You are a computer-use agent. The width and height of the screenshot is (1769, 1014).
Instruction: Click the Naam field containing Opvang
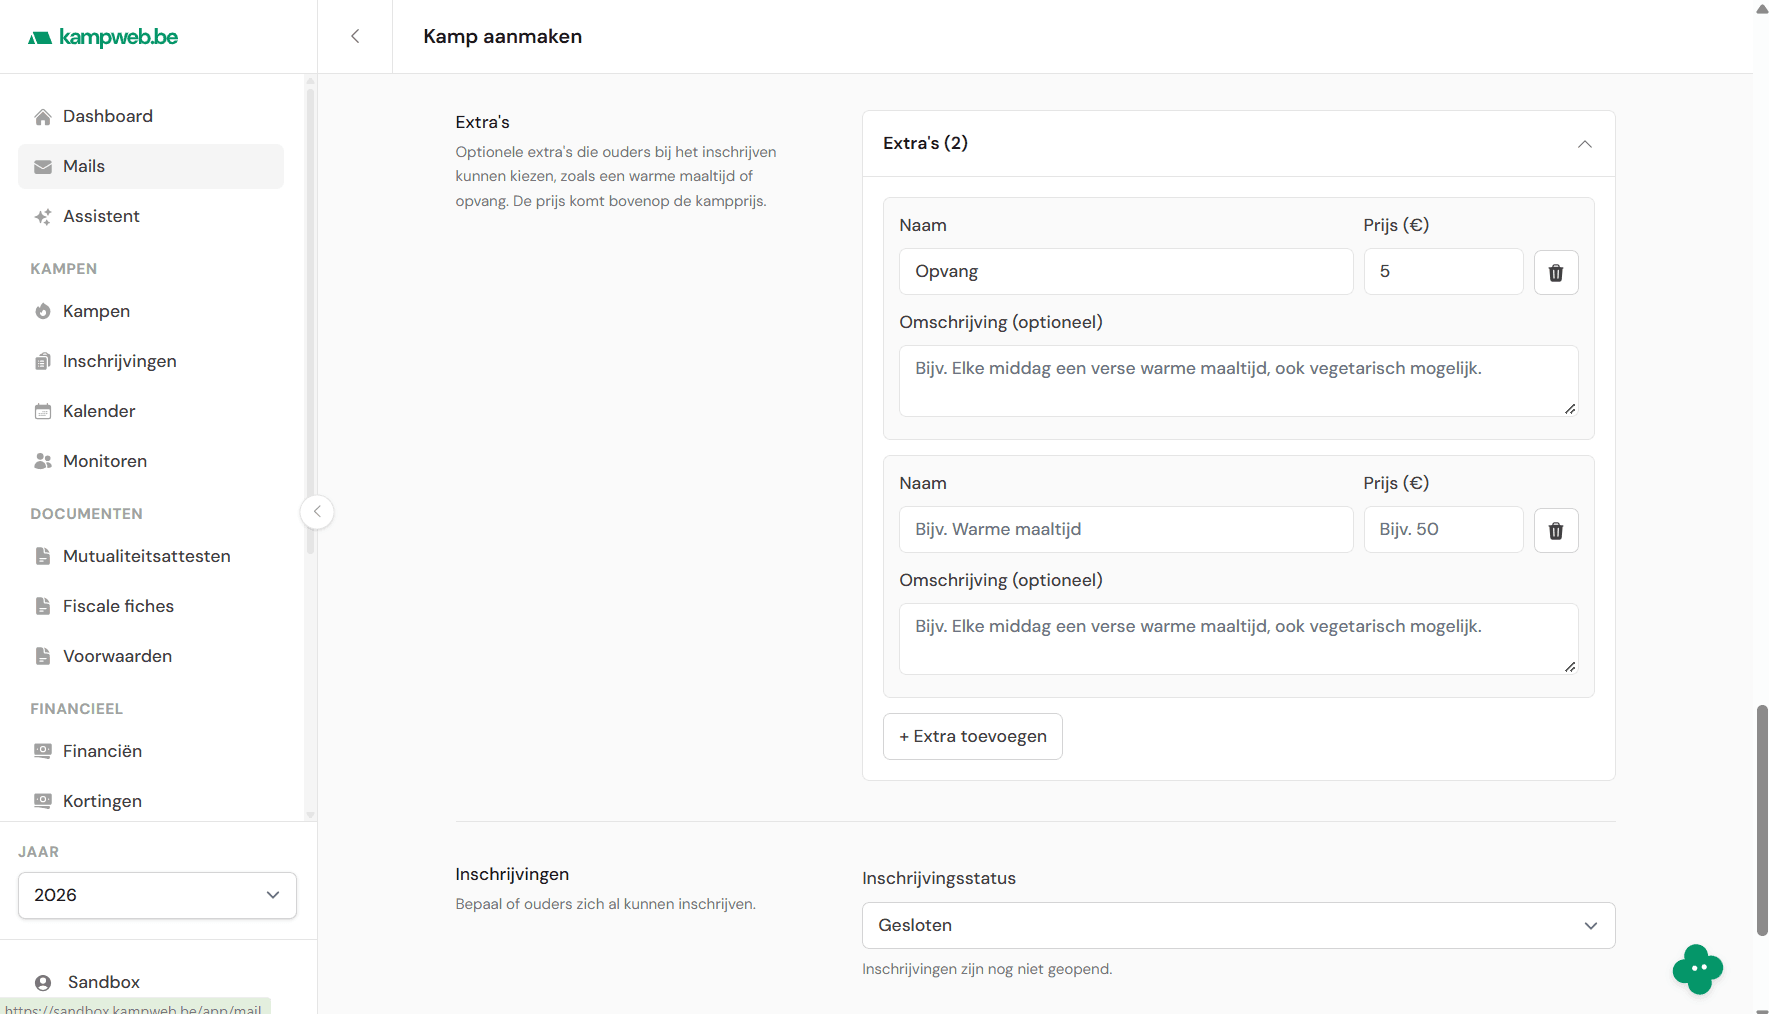[1126, 272]
